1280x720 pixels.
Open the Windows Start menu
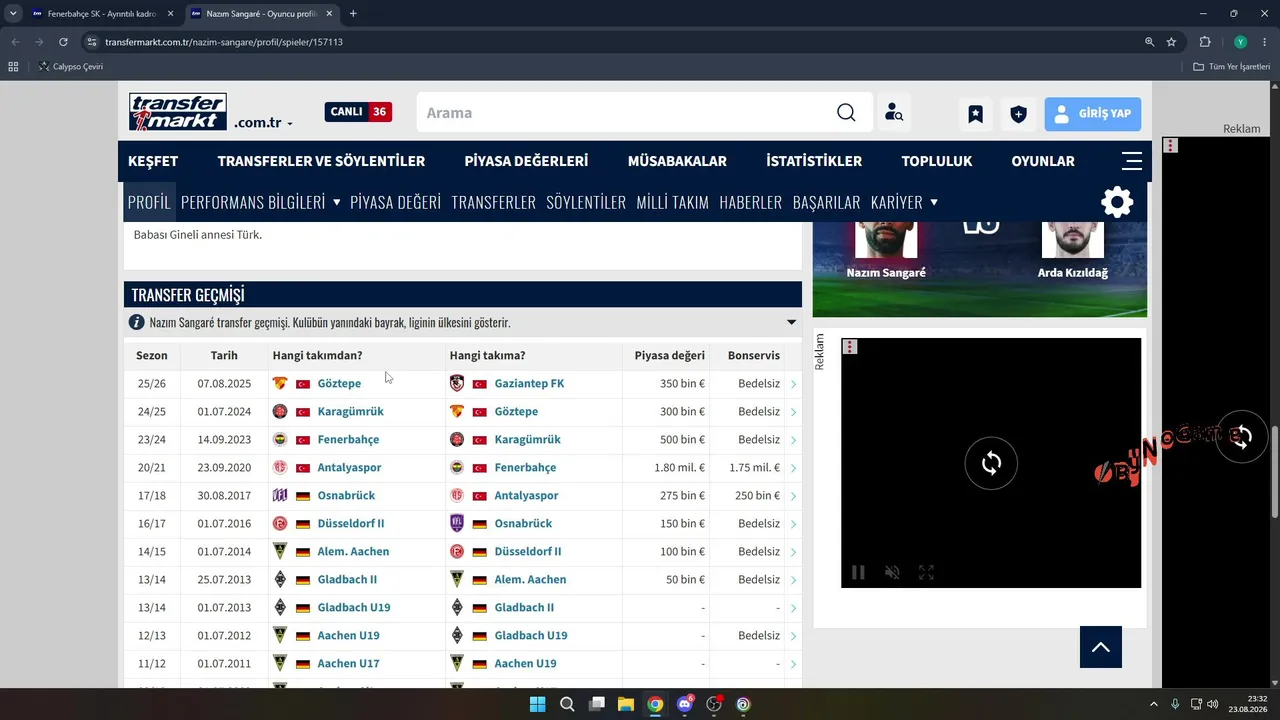pyautogui.click(x=538, y=704)
